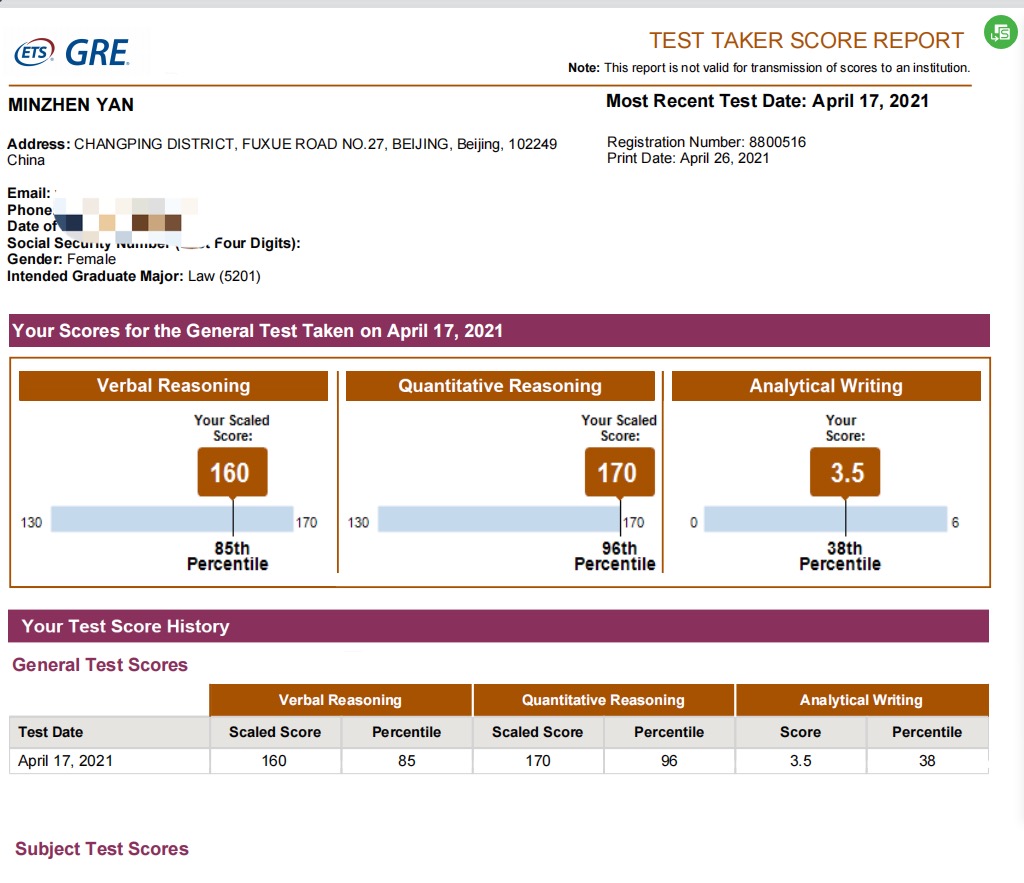Screen dimensions: 1024x883
Task: Click the Verbal Reasoning score scale bar
Action: coord(172,520)
